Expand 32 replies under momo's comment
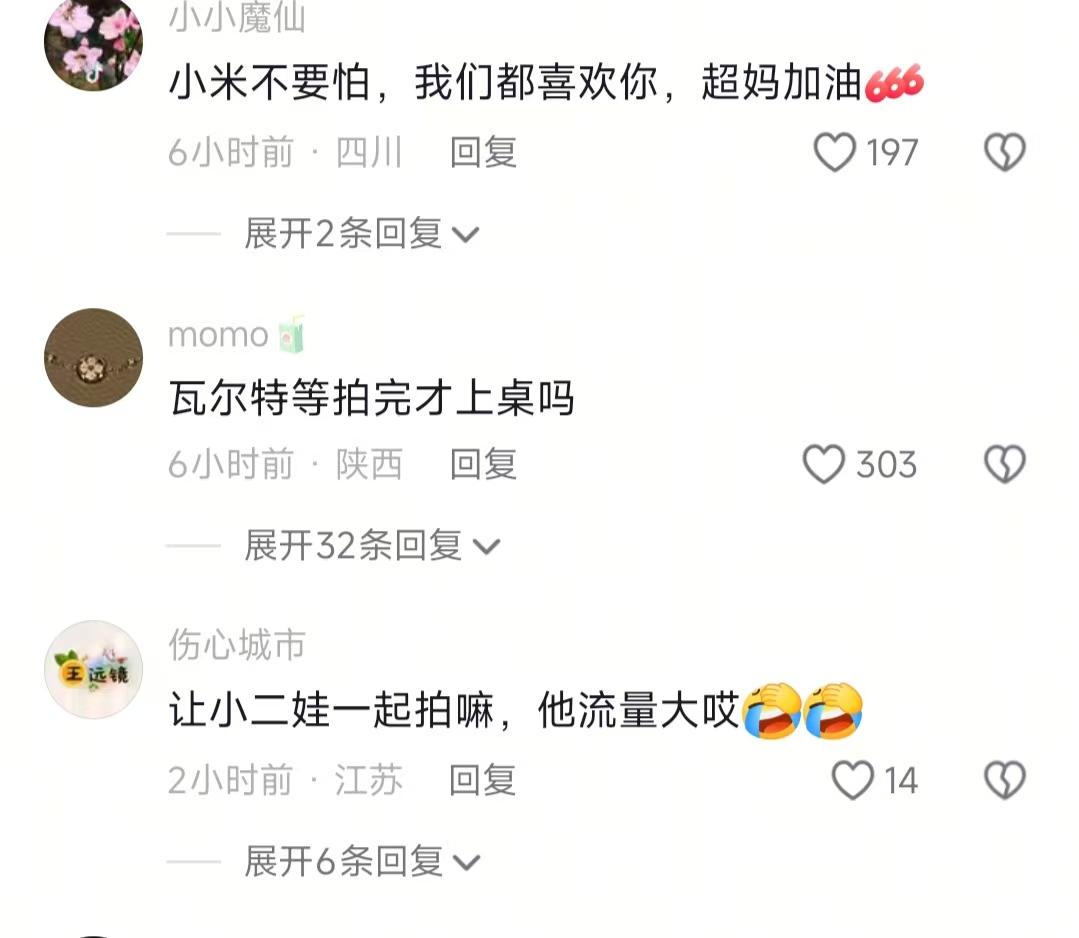 tap(372, 546)
